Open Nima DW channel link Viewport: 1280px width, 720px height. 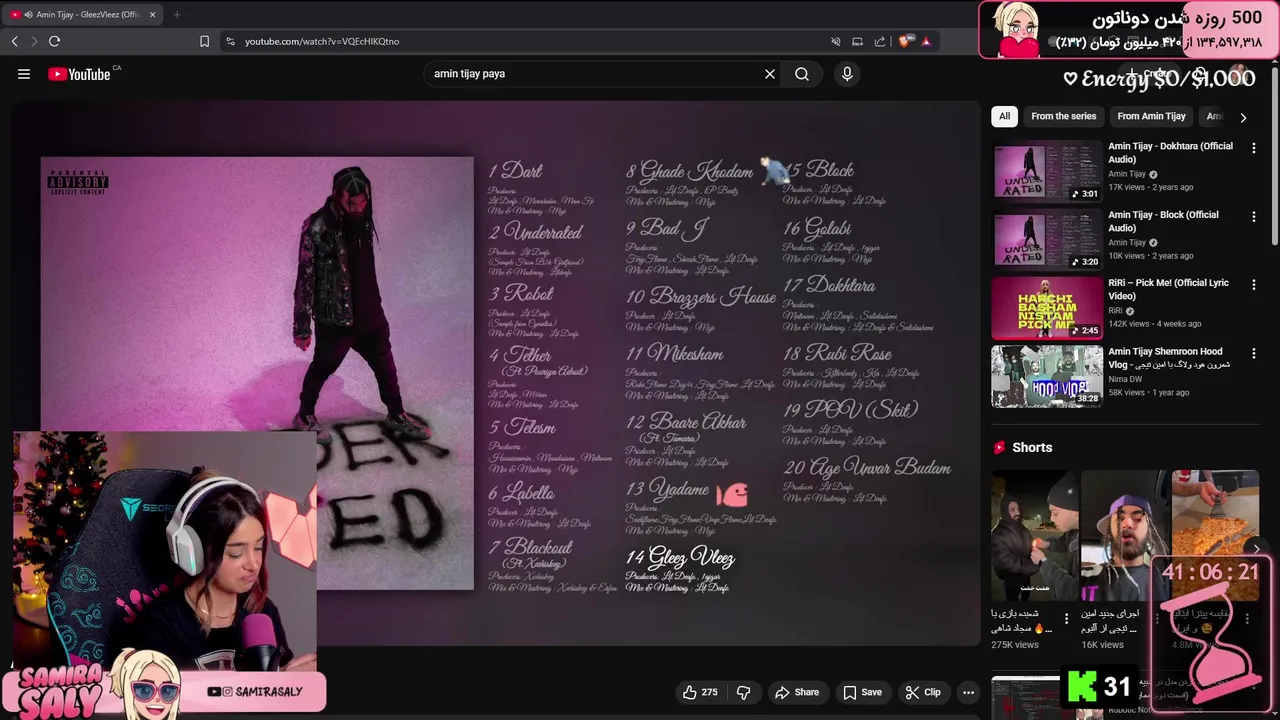tap(1128, 379)
